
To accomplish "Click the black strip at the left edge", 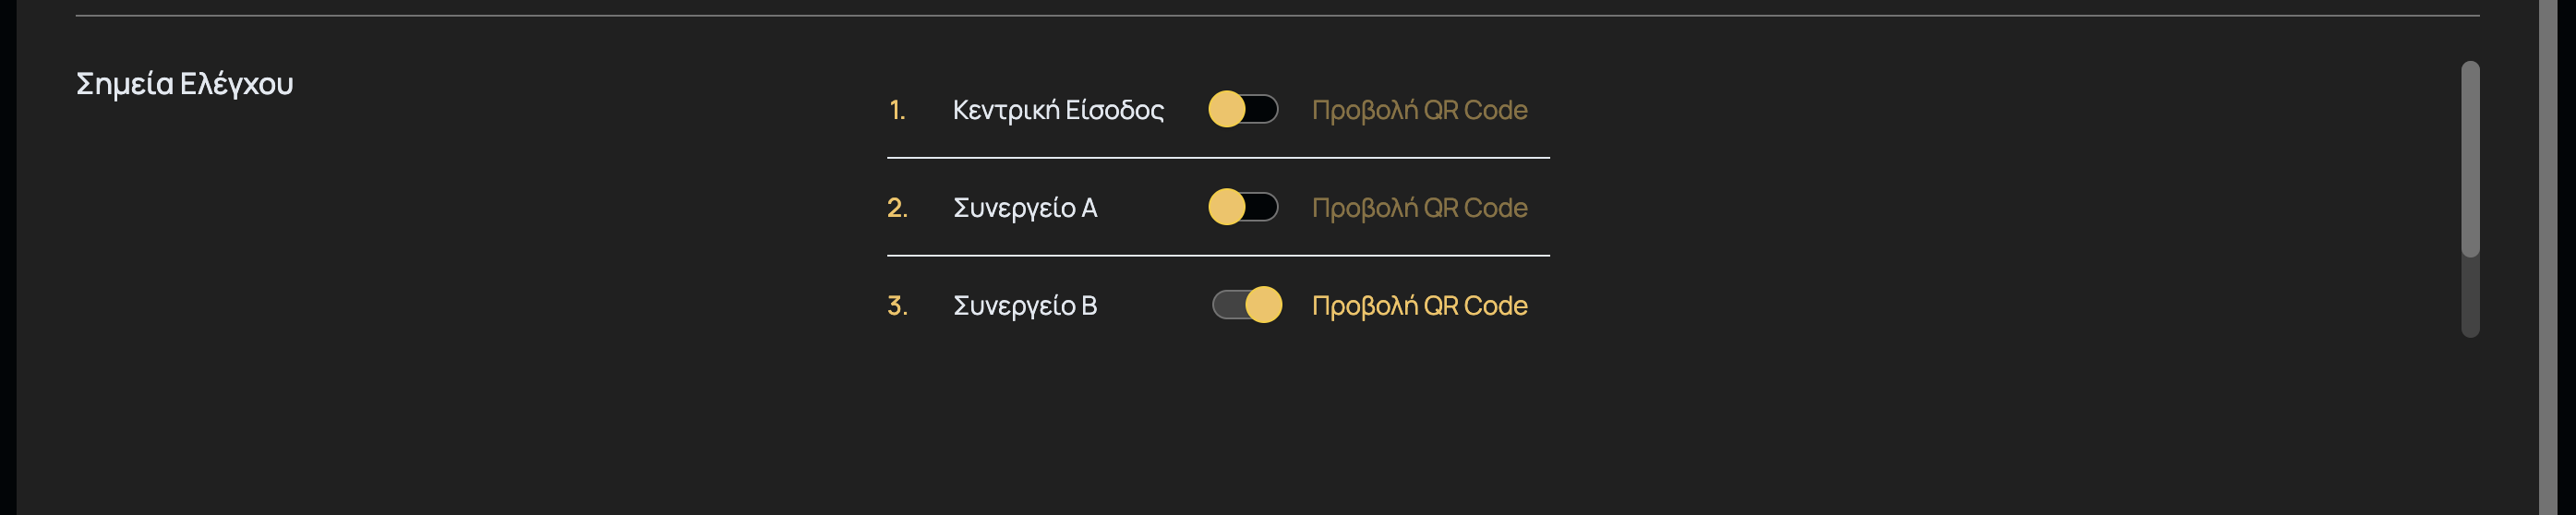I will tap(7, 257).
